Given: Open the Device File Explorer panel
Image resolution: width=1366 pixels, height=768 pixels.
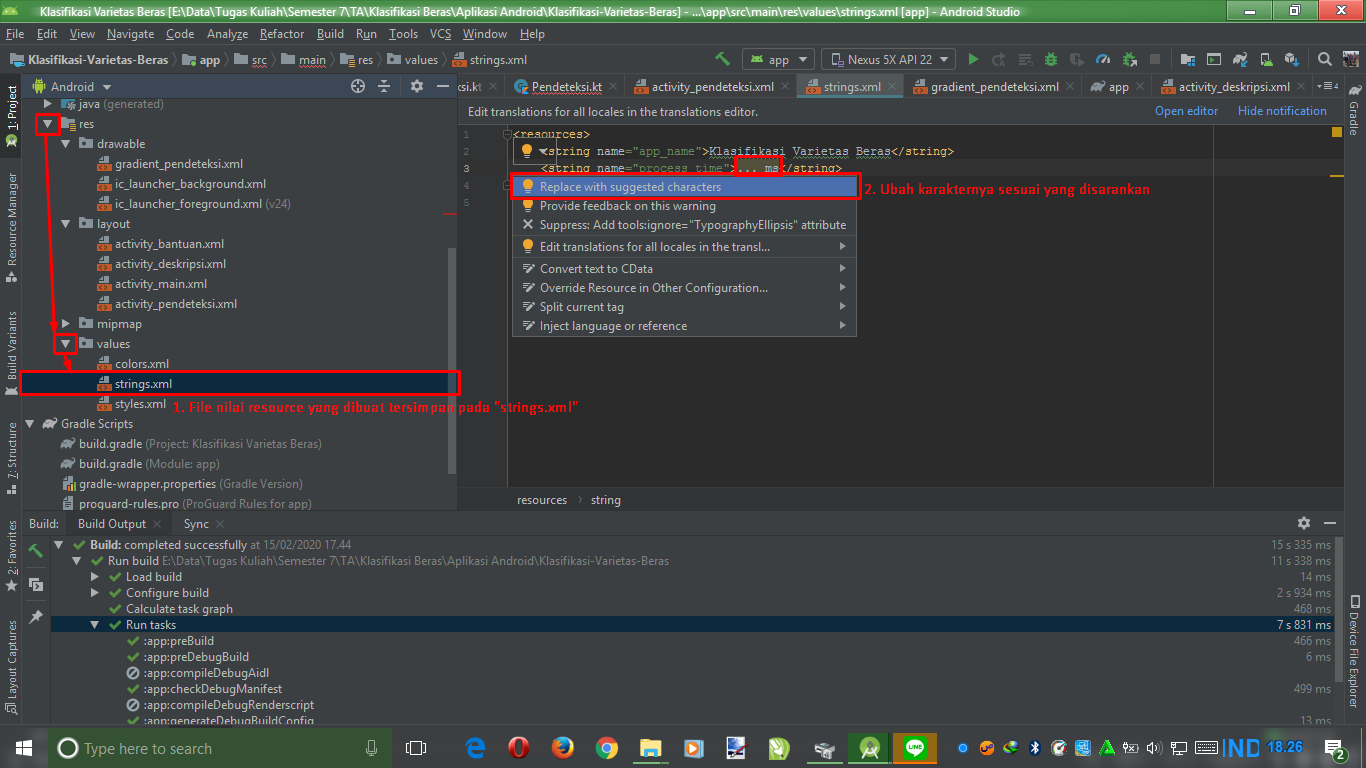Looking at the screenshot, I should (1354, 652).
